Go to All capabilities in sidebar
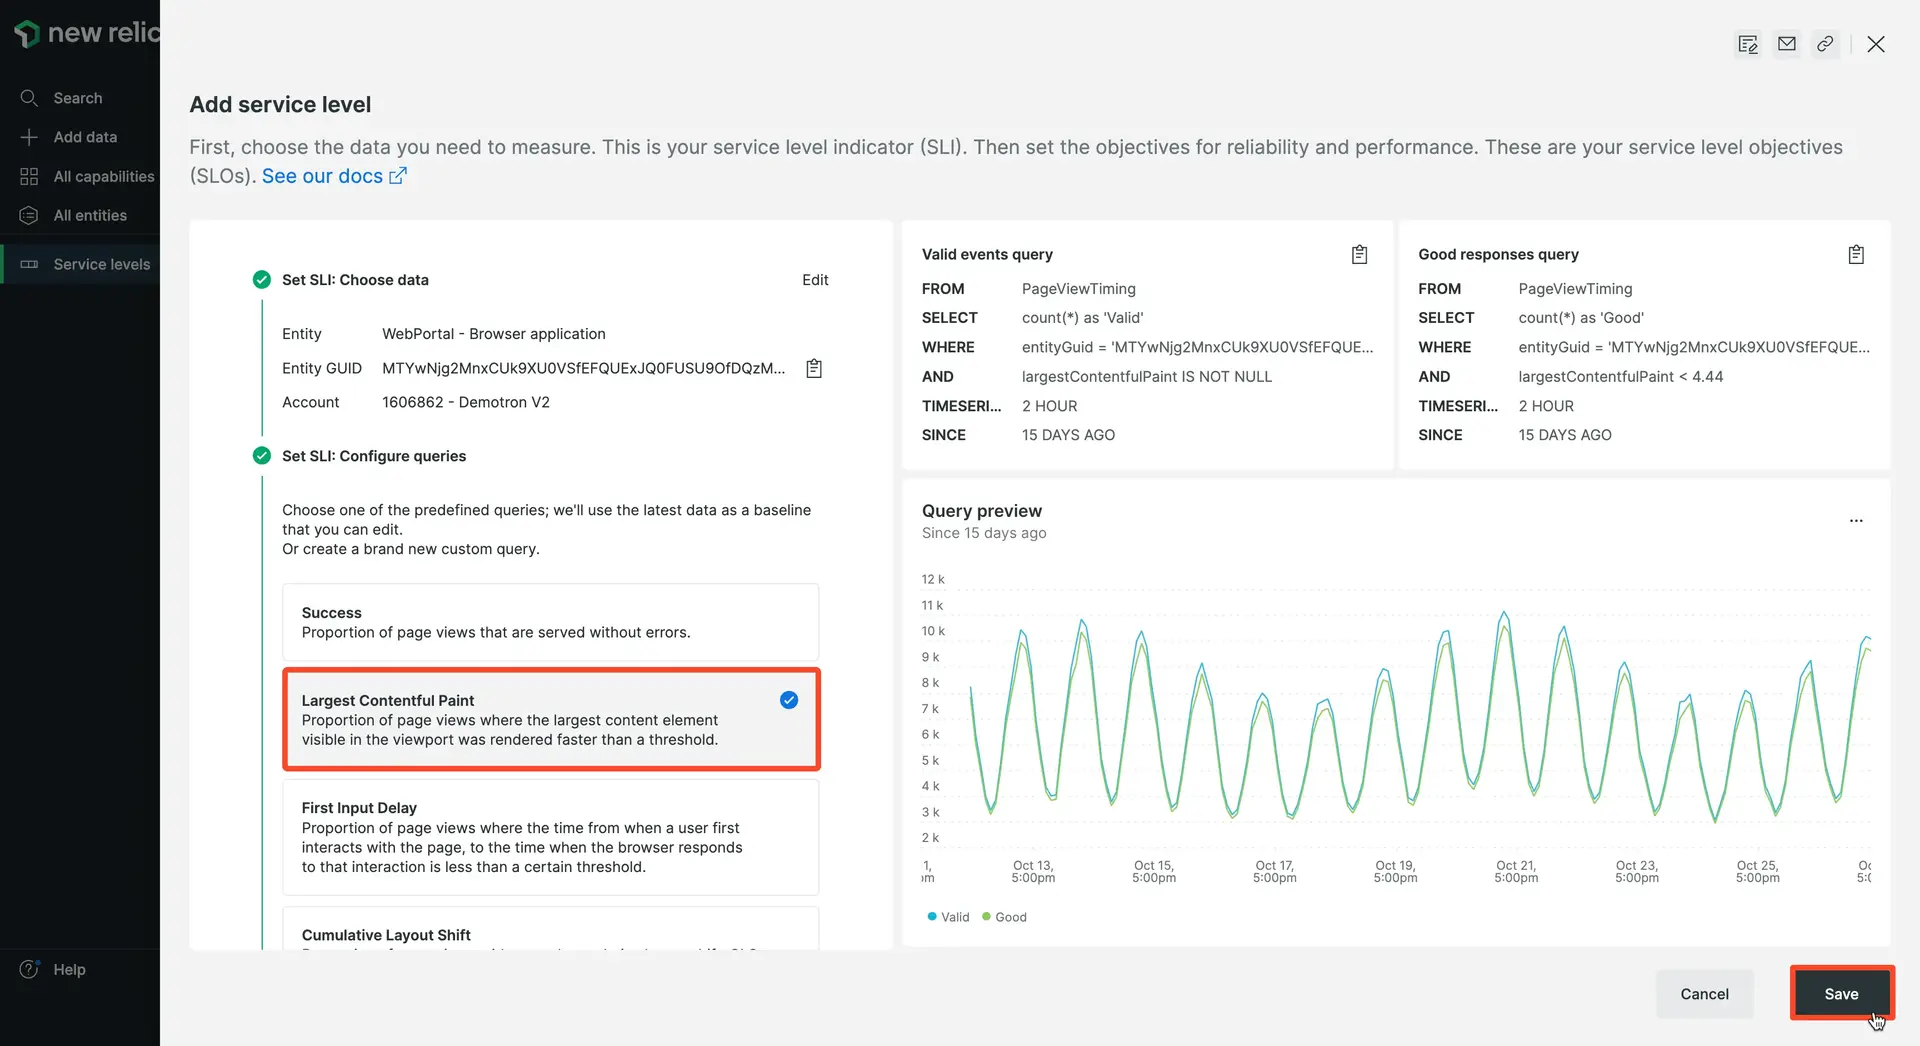 (x=103, y=176)
